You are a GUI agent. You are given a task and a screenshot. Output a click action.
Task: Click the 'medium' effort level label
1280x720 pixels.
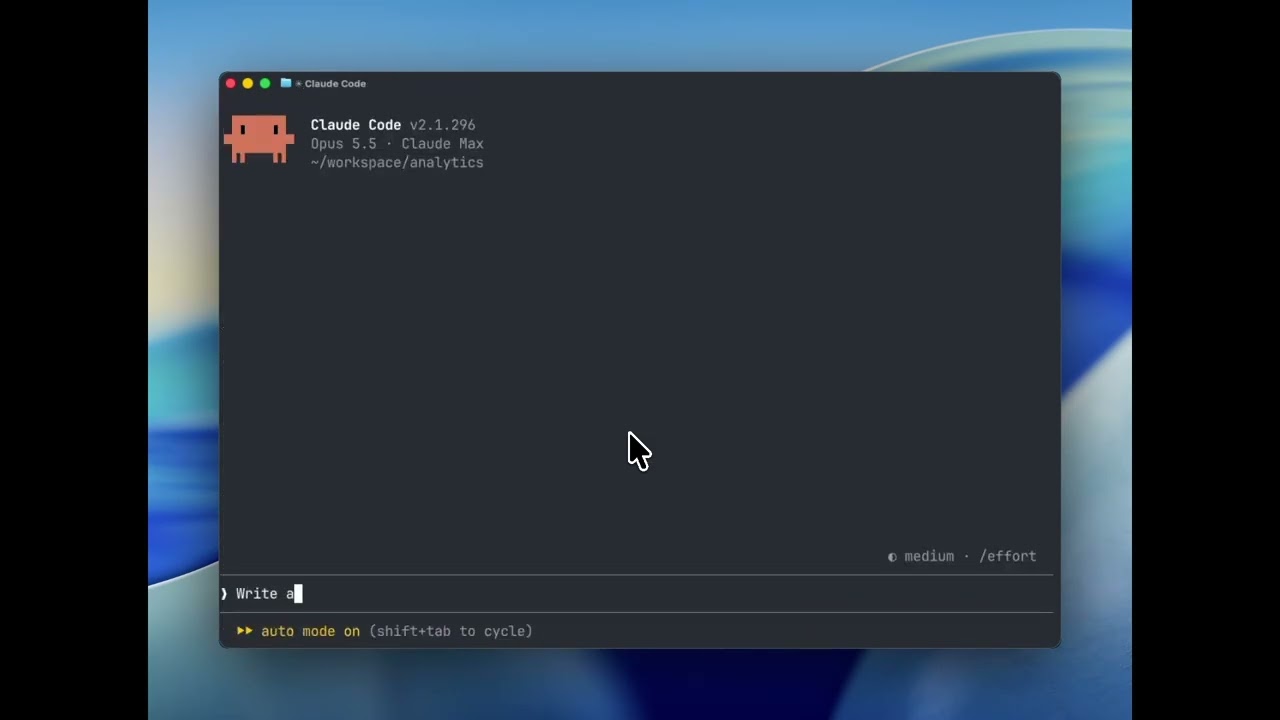929,557
